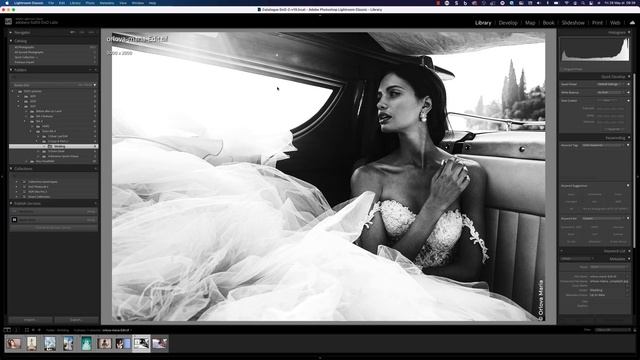Click the cloud sync status icon
The width and height of the screenshot is (640, 360).
[632, 22]
